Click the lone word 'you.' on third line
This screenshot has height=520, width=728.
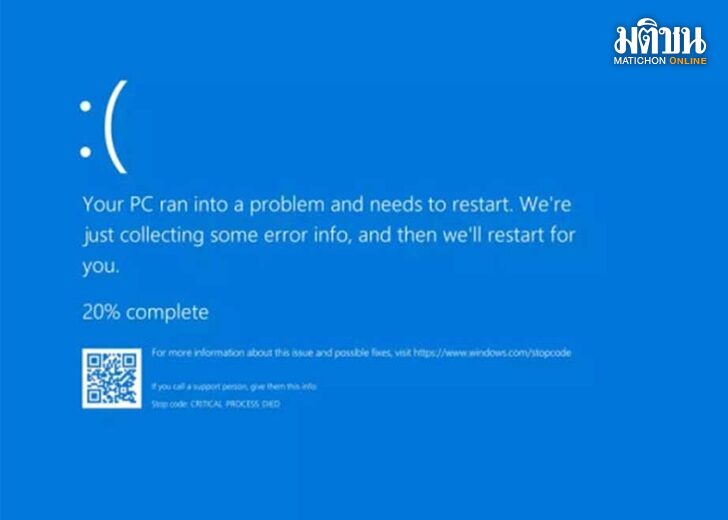click(x=101, y=267)
